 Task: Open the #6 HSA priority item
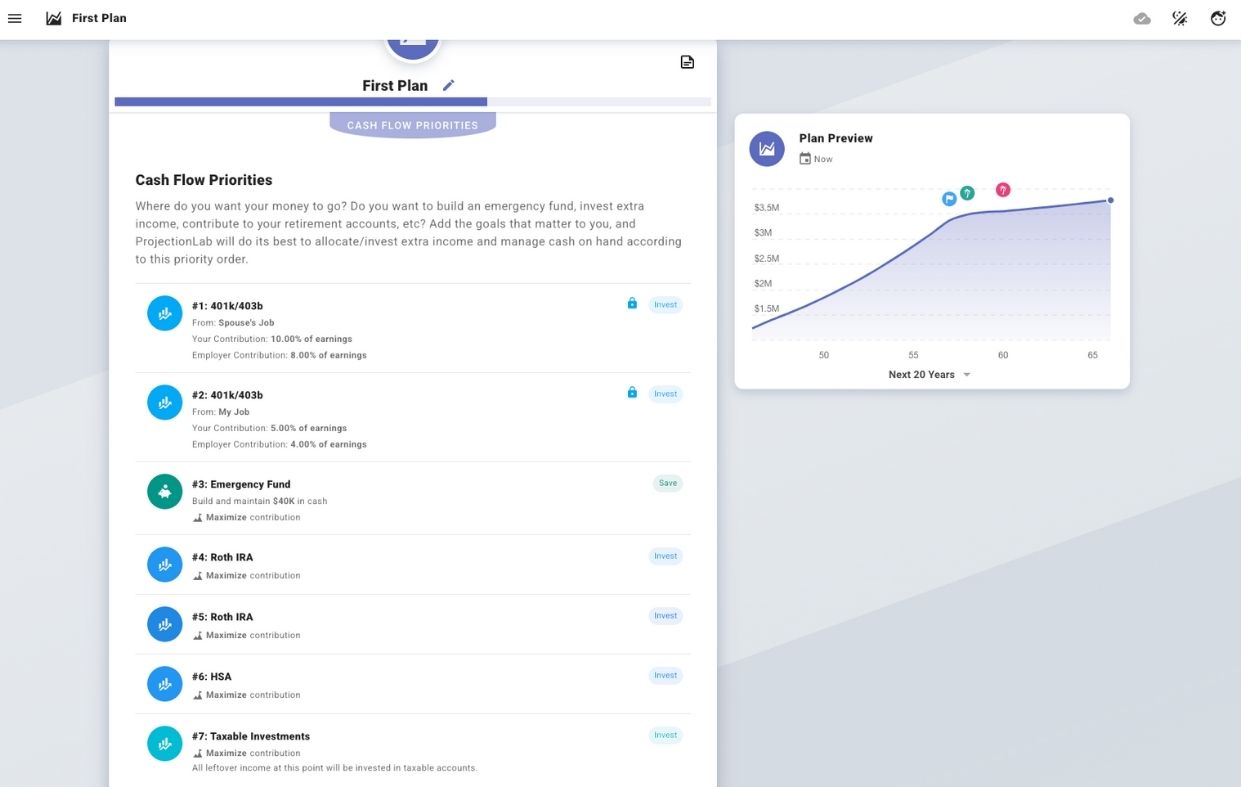(x=221, y=677)
